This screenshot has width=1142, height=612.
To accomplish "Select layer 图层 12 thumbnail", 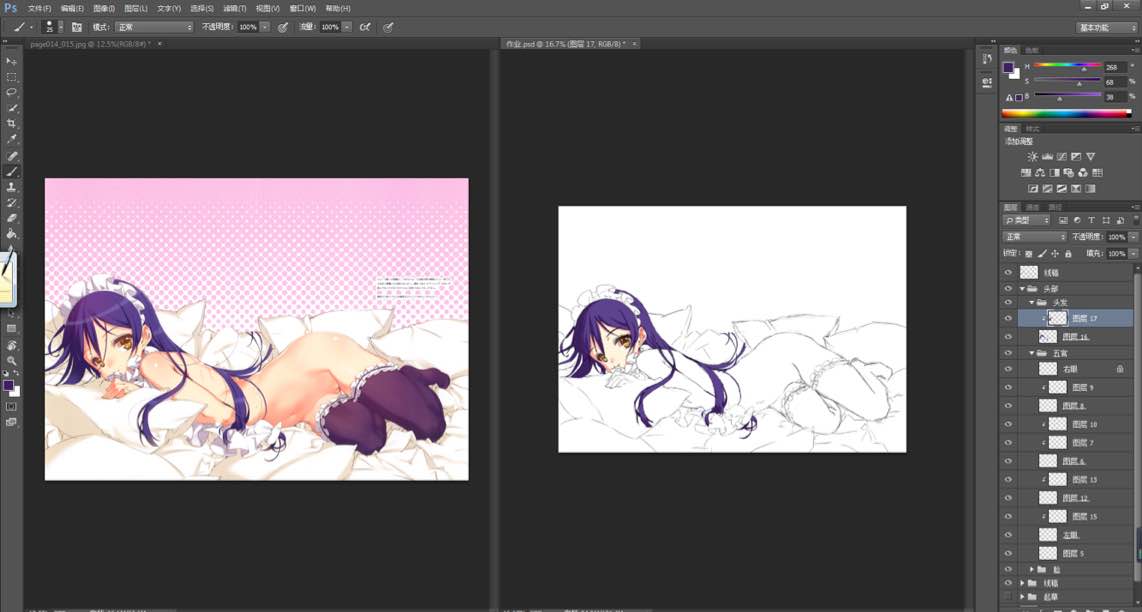I will 1047,498.
